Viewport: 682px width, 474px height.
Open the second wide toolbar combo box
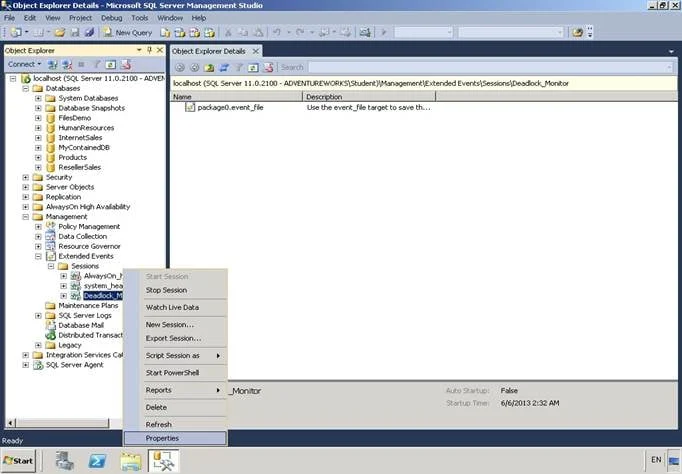click(x=511, y=33)
